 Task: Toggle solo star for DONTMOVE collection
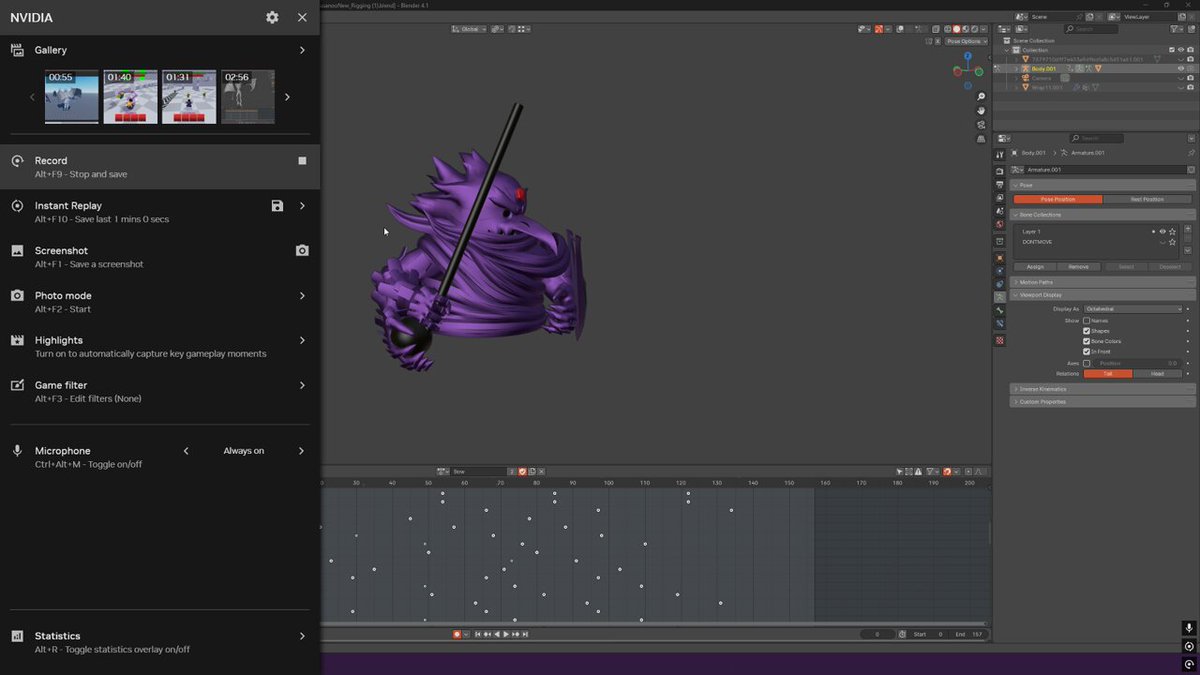pyautogui.click(x=1172, y=242)
